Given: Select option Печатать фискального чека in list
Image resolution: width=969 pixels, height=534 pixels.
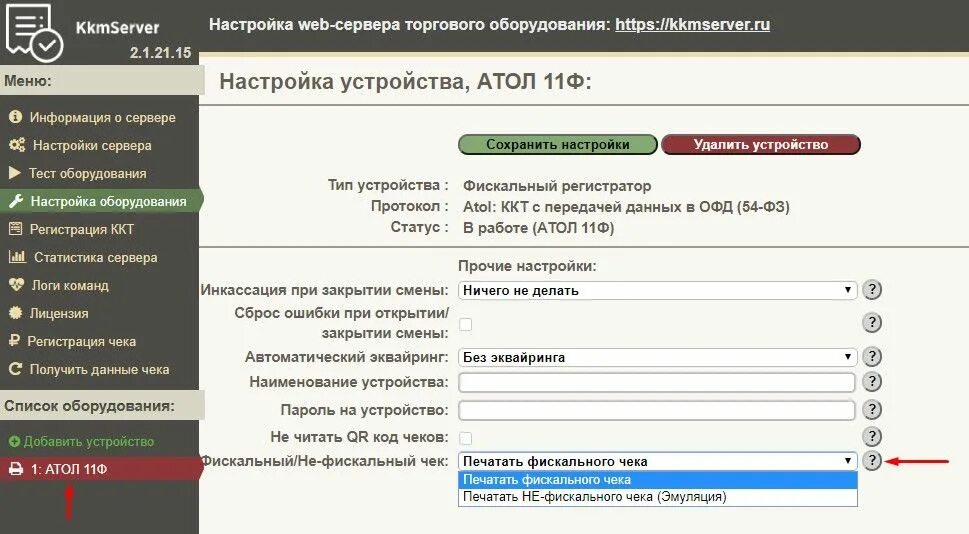Looking at the screenshot, I should point(658,480).
